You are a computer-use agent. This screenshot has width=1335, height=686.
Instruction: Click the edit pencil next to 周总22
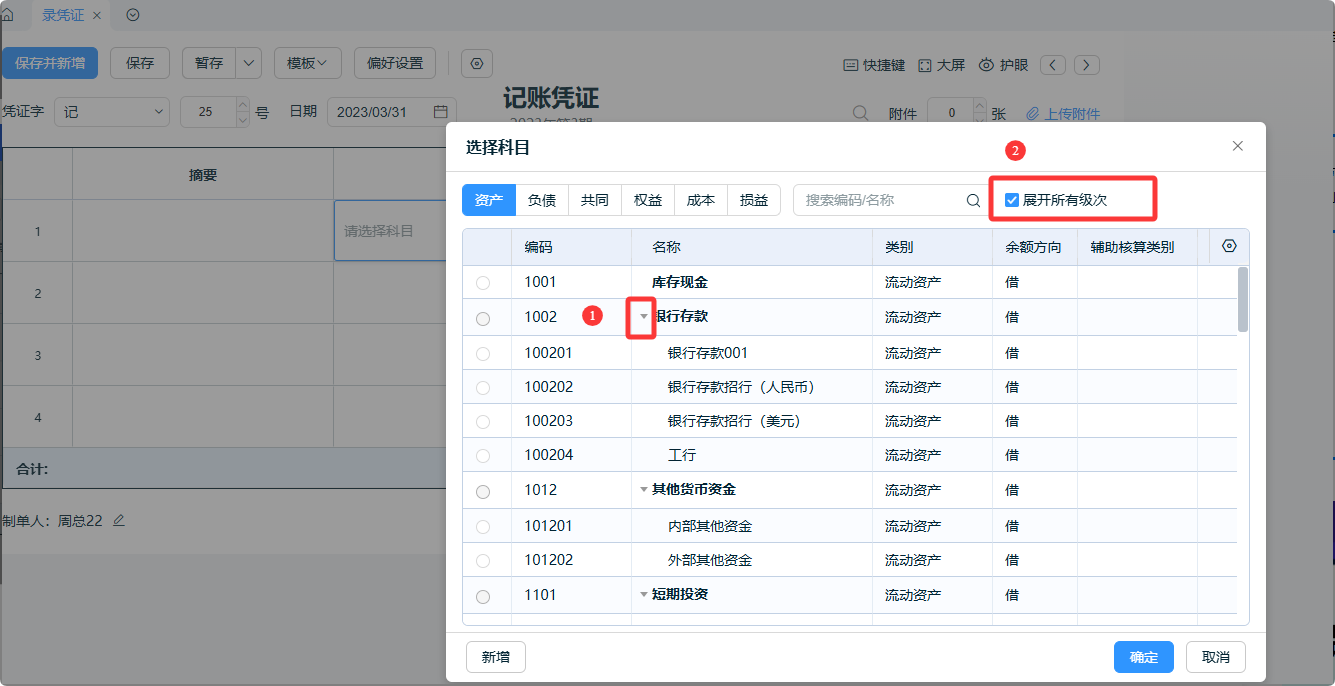(x=119, y=520)
